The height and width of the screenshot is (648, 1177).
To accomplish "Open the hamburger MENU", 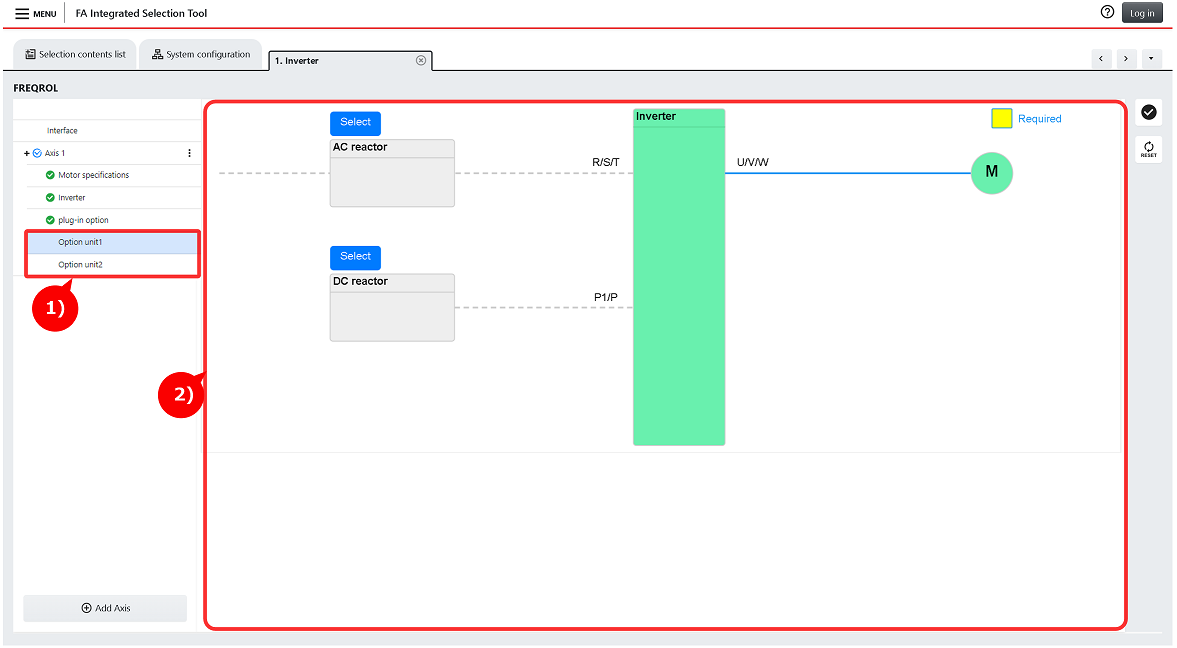I will (35, 14).
